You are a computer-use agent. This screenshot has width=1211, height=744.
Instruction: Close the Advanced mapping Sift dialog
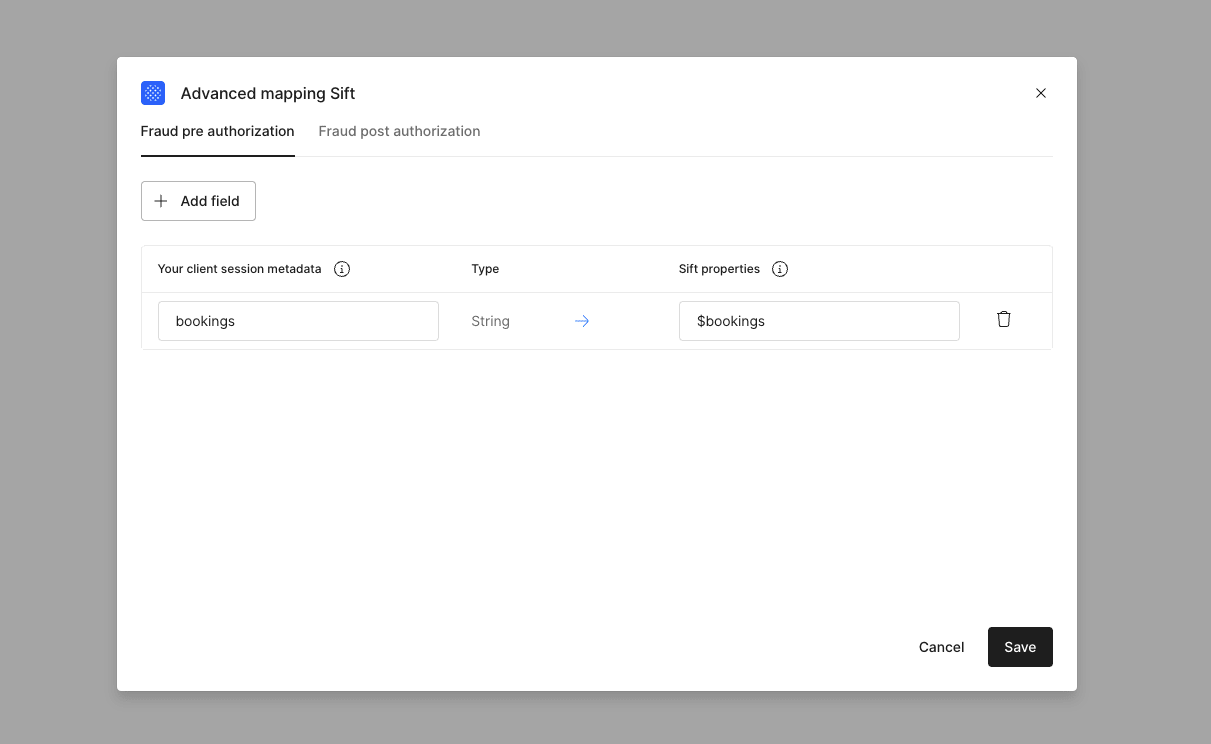[1041, 93]
